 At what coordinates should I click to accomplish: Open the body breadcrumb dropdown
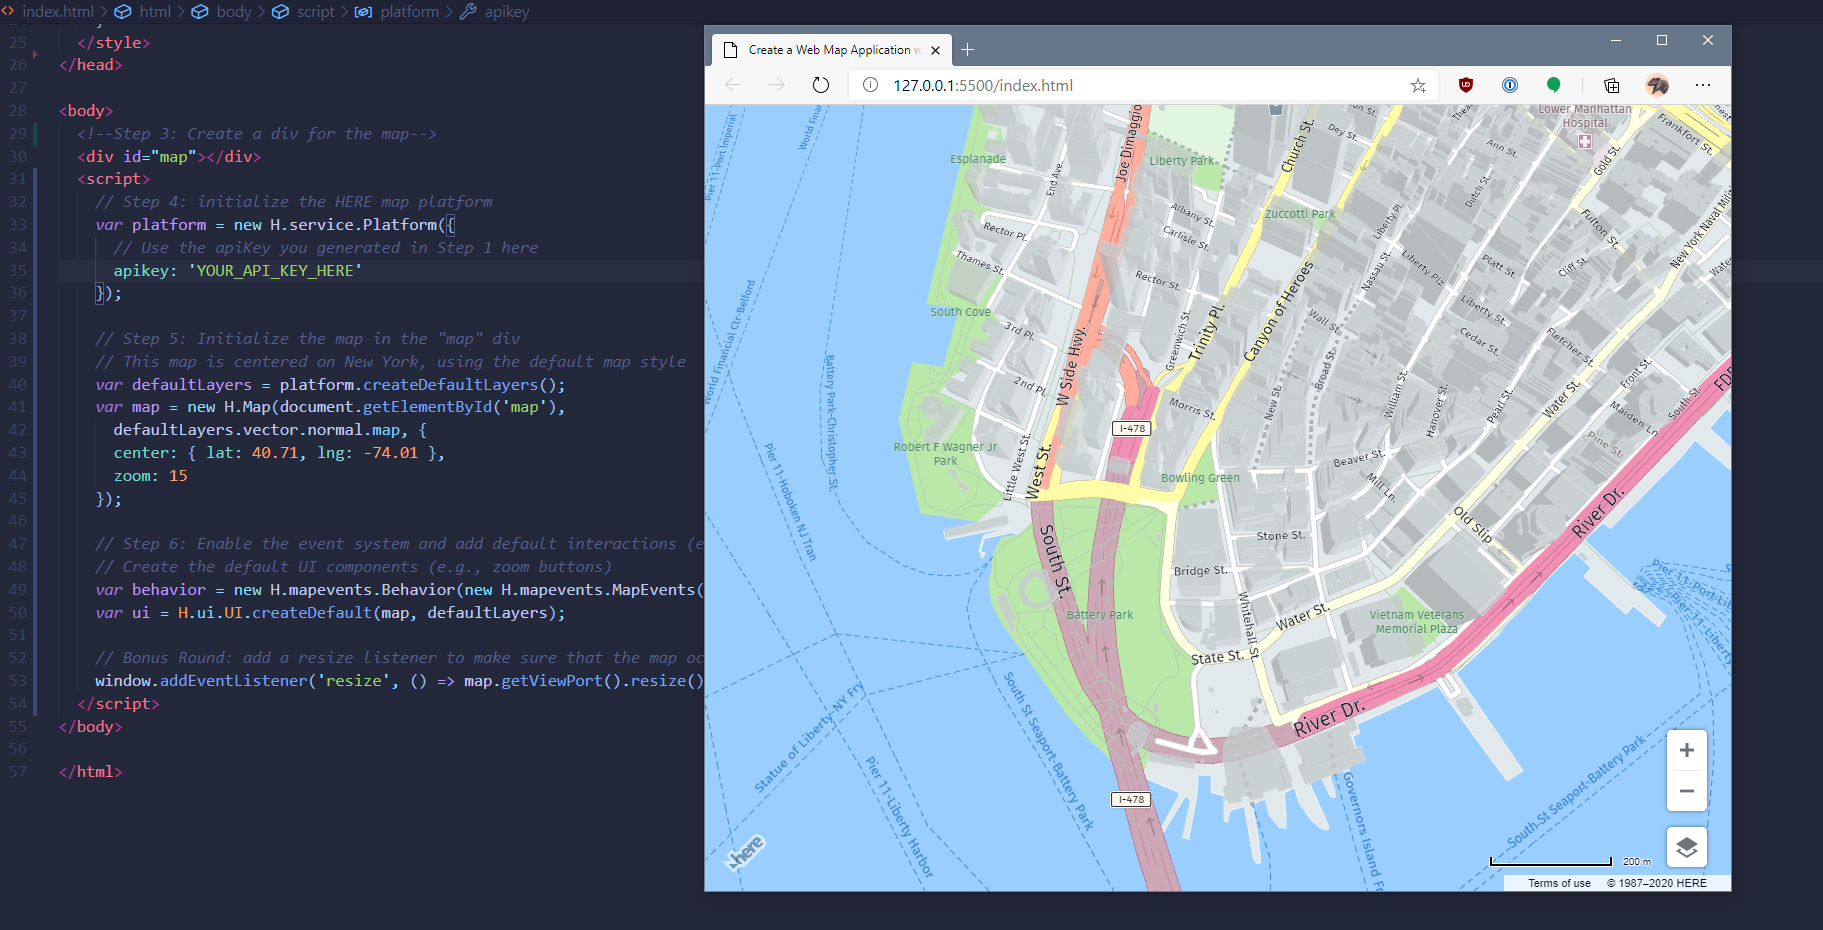[x=234, y=12]
